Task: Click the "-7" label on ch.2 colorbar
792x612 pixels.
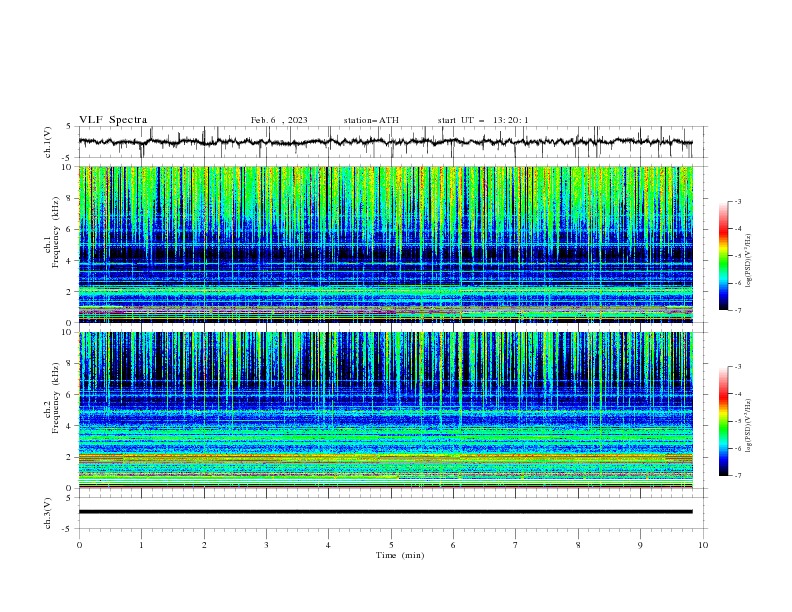Action: coord(737,476)
